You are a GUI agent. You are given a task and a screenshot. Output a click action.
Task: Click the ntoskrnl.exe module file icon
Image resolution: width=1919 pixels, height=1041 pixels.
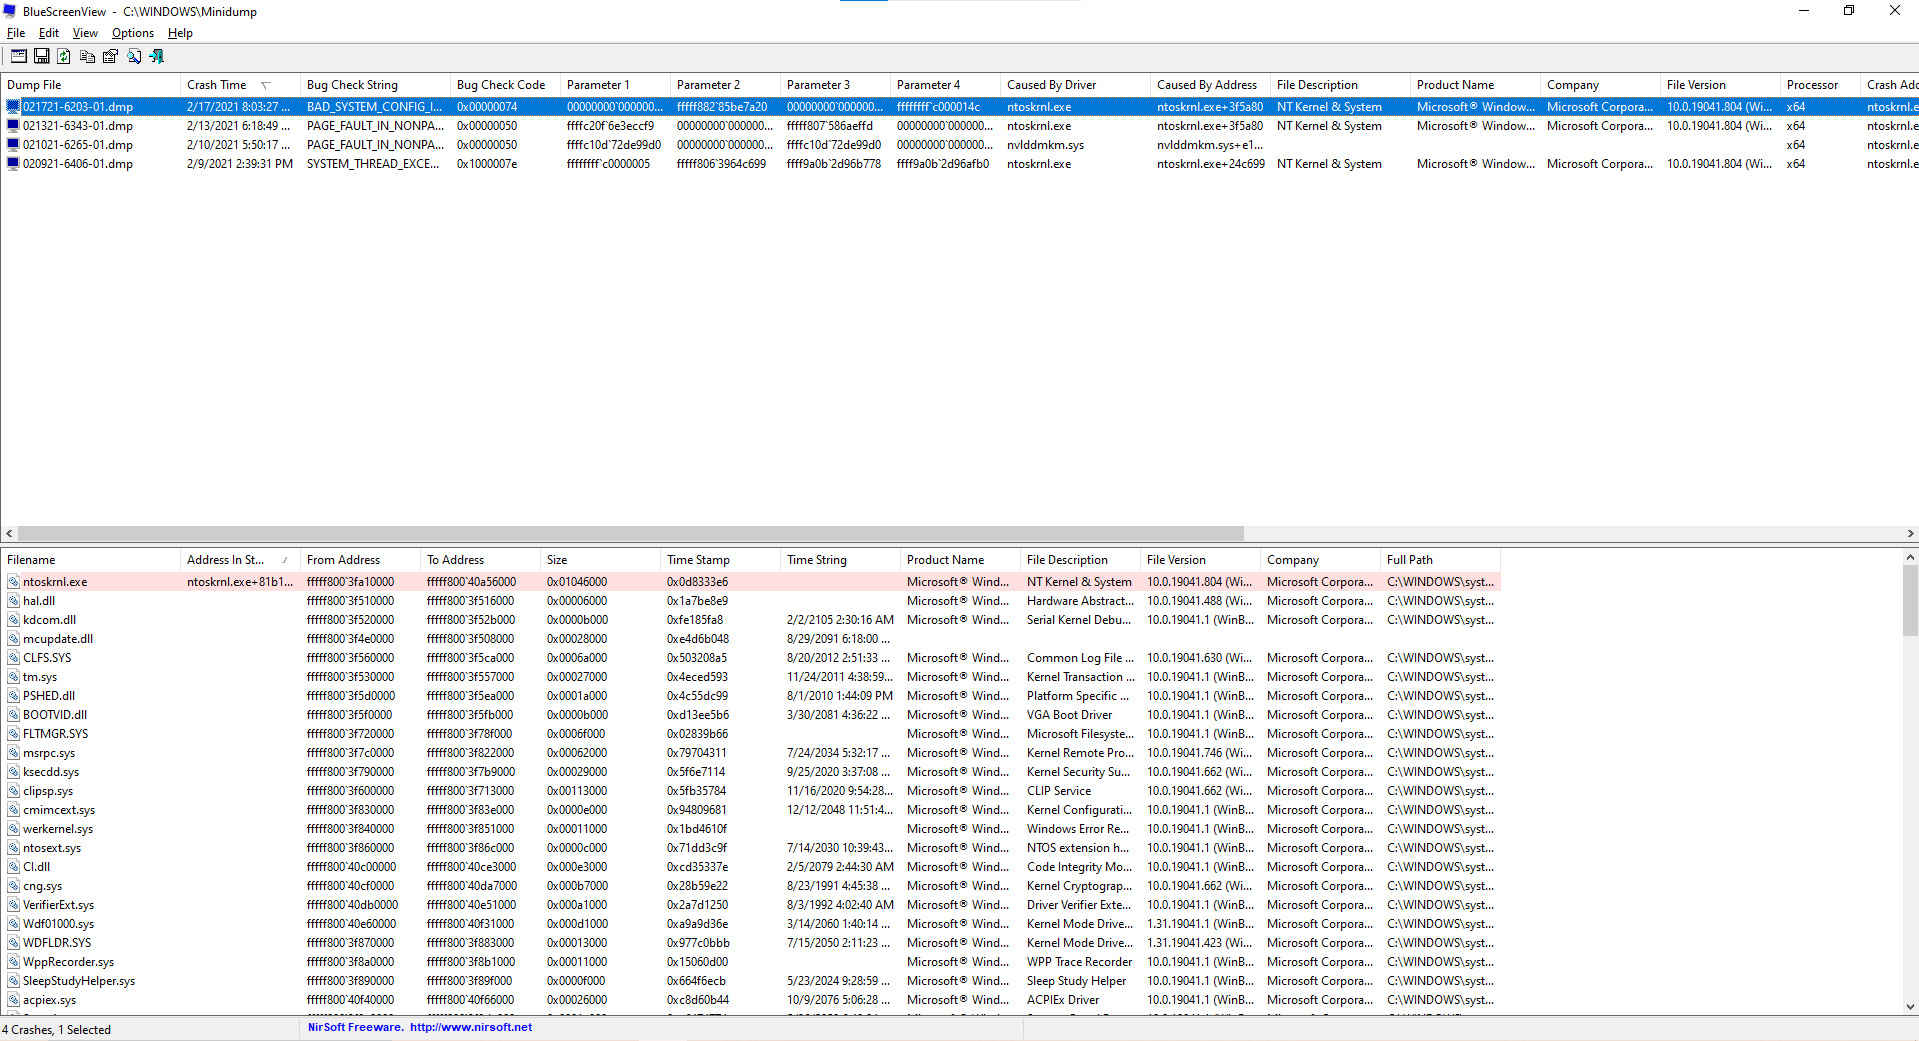point(14,582)
